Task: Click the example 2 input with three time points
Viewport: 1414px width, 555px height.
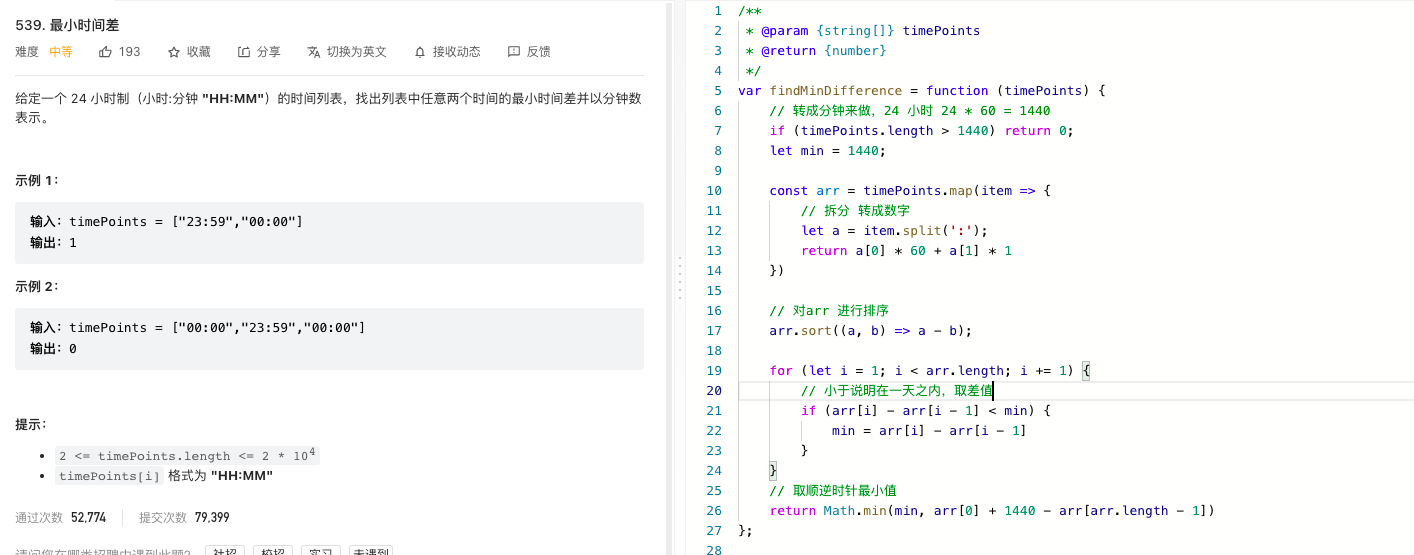Action: [197, 327]
